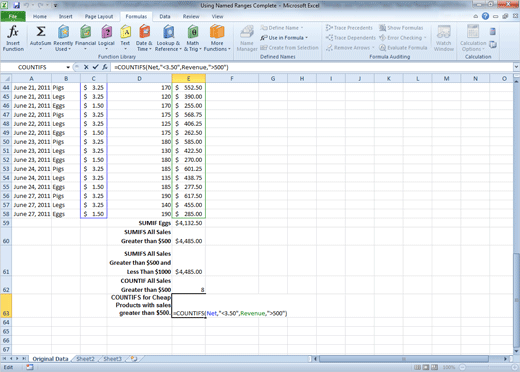Image resolution: width=520 pixels, height=372 pixels.
Task: Expand the Name Box dropdown
Action: tap(68, 67)
